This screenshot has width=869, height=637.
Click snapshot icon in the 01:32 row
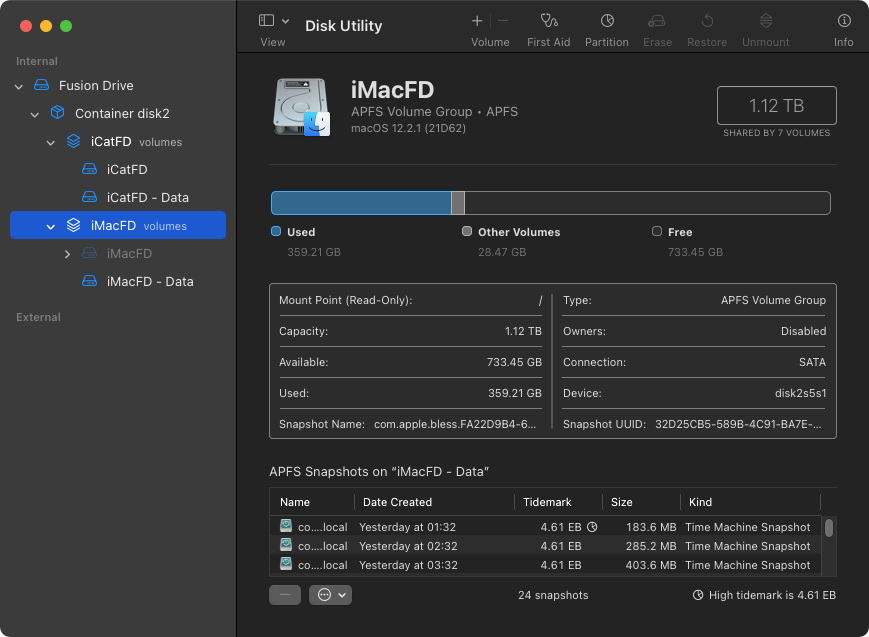pyautogui.click(x=286, y=526)
